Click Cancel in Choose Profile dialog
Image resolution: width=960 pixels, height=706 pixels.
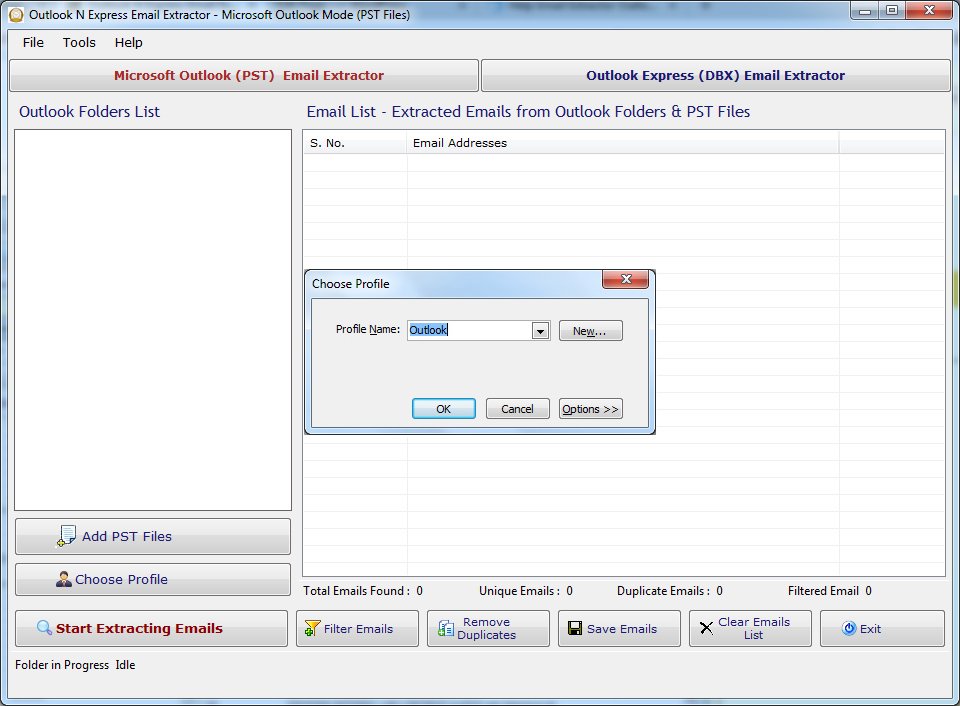click(x=517, y=409)
